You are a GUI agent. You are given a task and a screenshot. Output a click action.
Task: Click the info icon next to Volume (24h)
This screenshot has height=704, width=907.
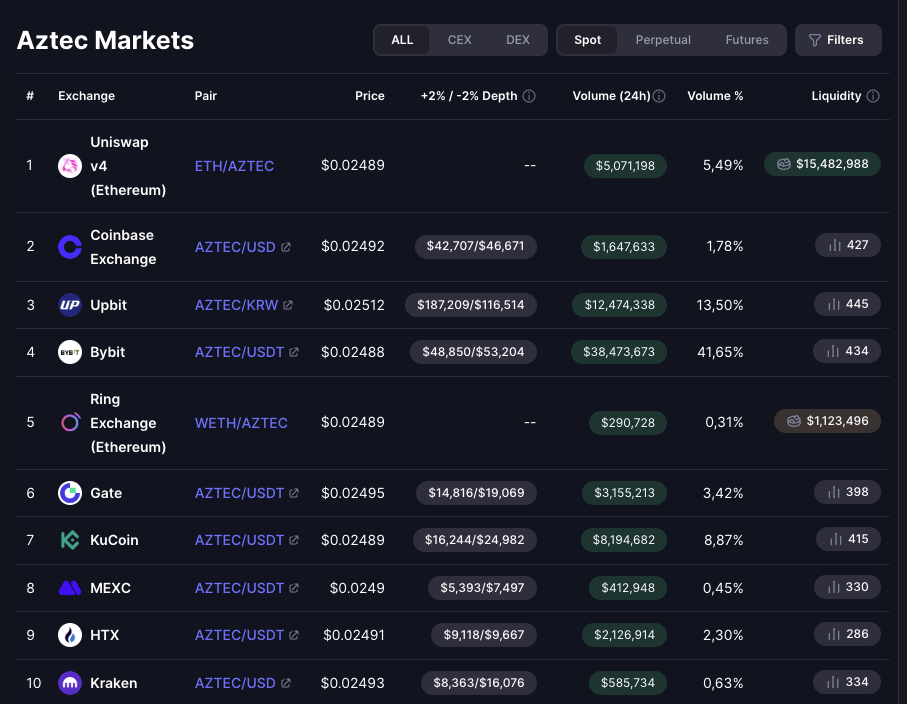coord(659,96)
